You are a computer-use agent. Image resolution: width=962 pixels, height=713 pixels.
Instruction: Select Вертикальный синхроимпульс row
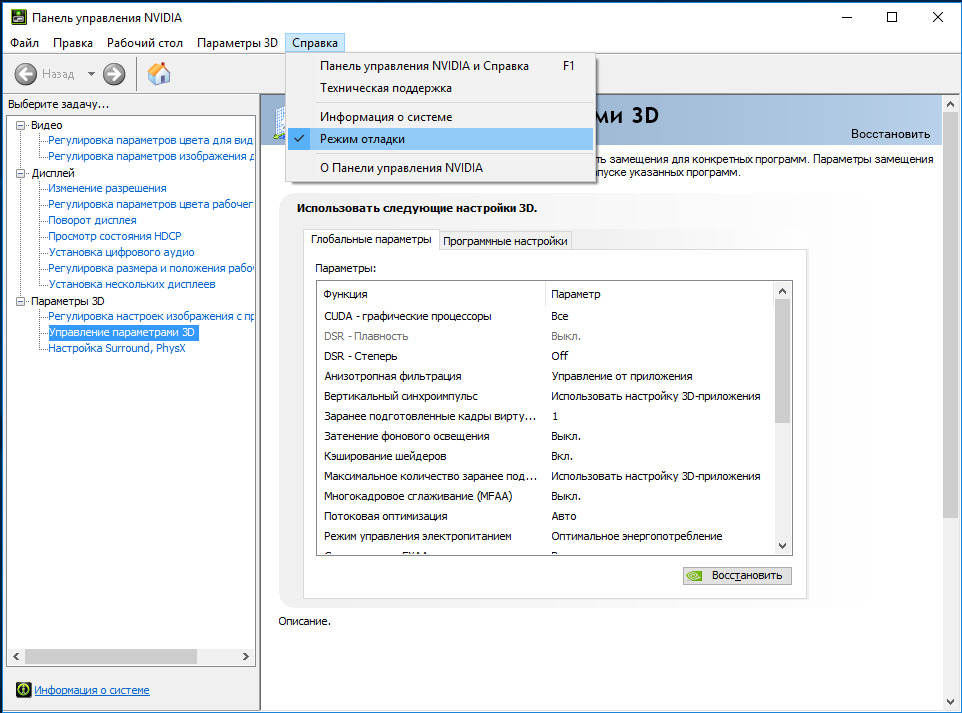[545, 396]
